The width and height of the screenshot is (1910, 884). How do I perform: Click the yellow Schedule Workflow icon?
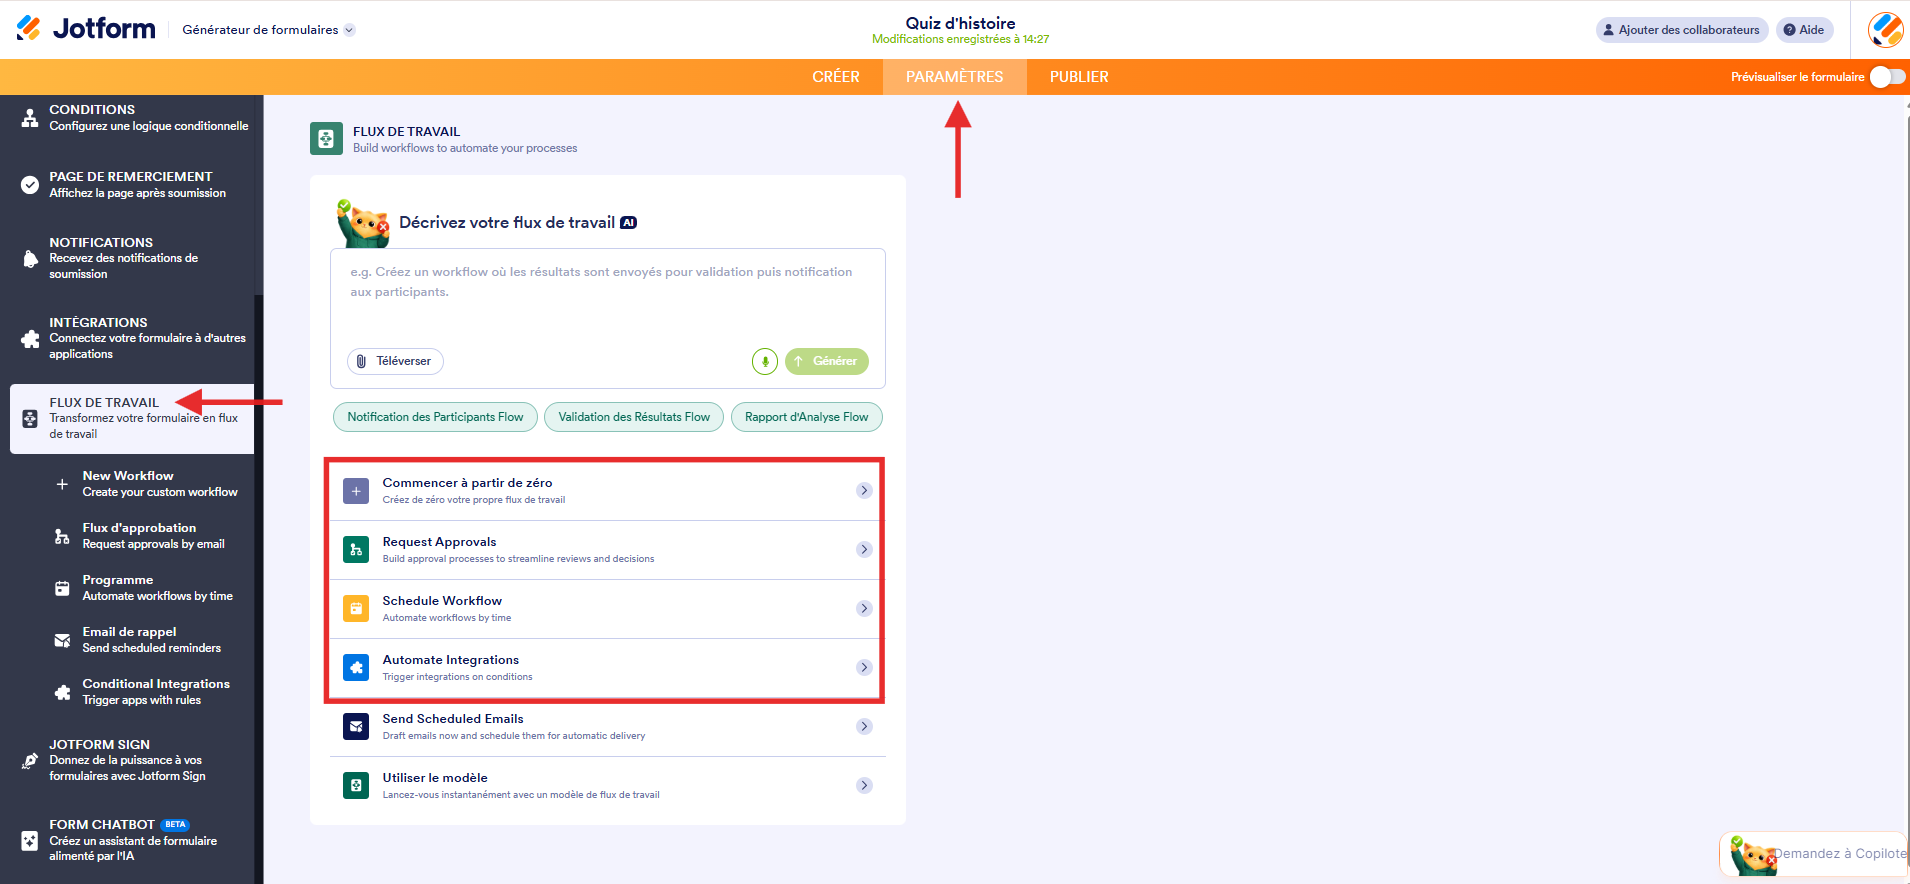pos(356,609)
